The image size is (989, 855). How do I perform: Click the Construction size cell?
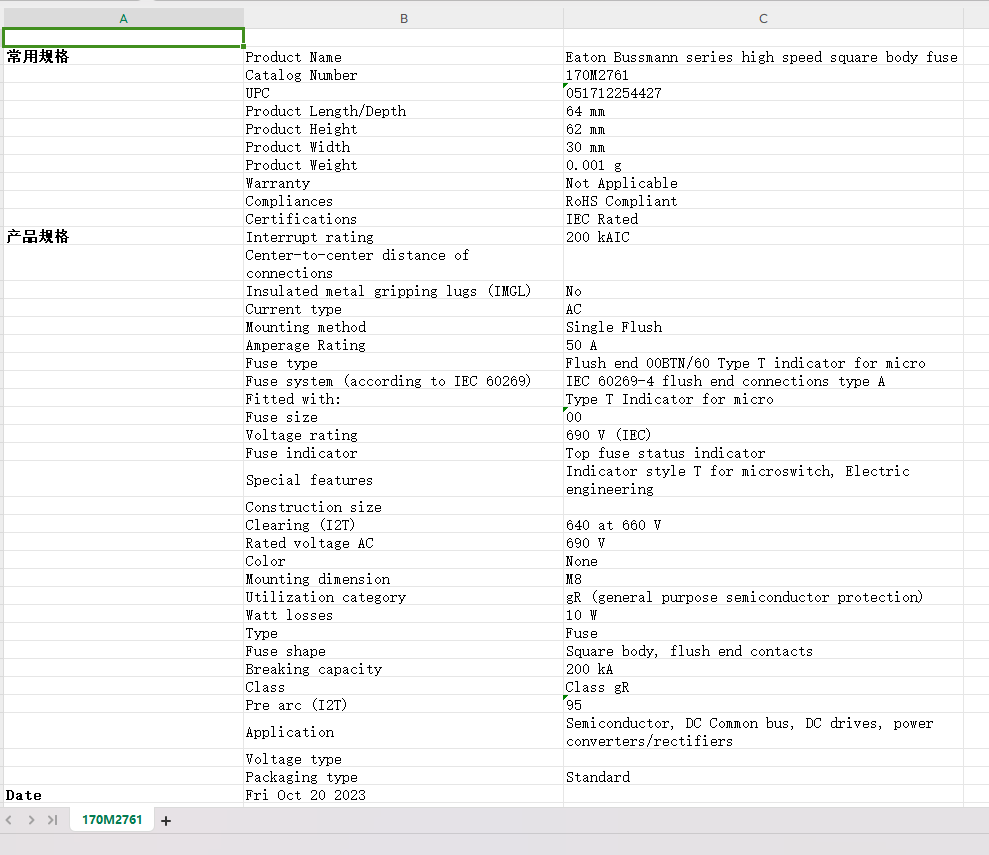(x=404, y=507)
